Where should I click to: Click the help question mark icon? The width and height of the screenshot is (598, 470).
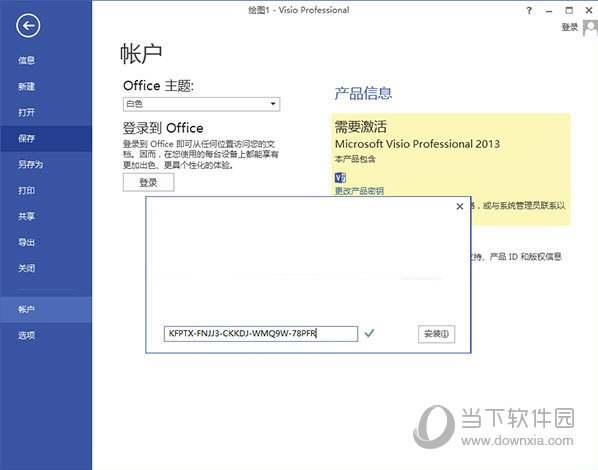[x=529, y=11]
